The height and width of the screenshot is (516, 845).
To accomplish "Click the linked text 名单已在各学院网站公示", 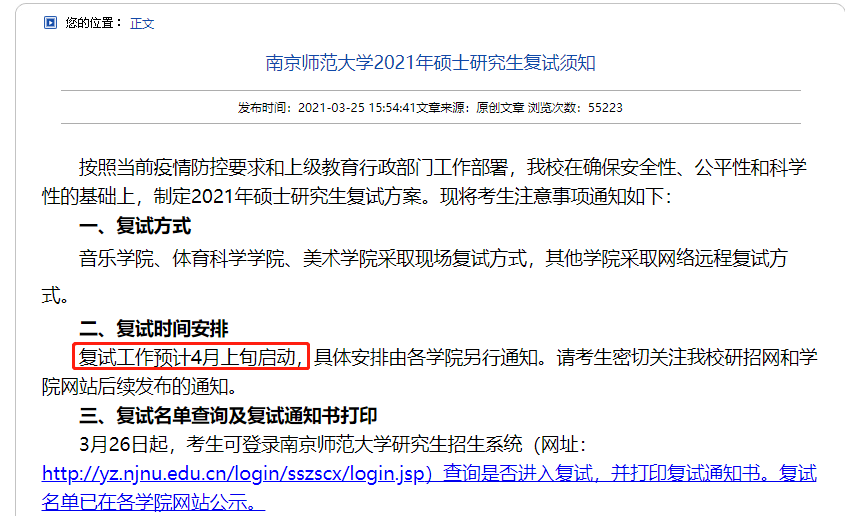I will coord(152,500).
